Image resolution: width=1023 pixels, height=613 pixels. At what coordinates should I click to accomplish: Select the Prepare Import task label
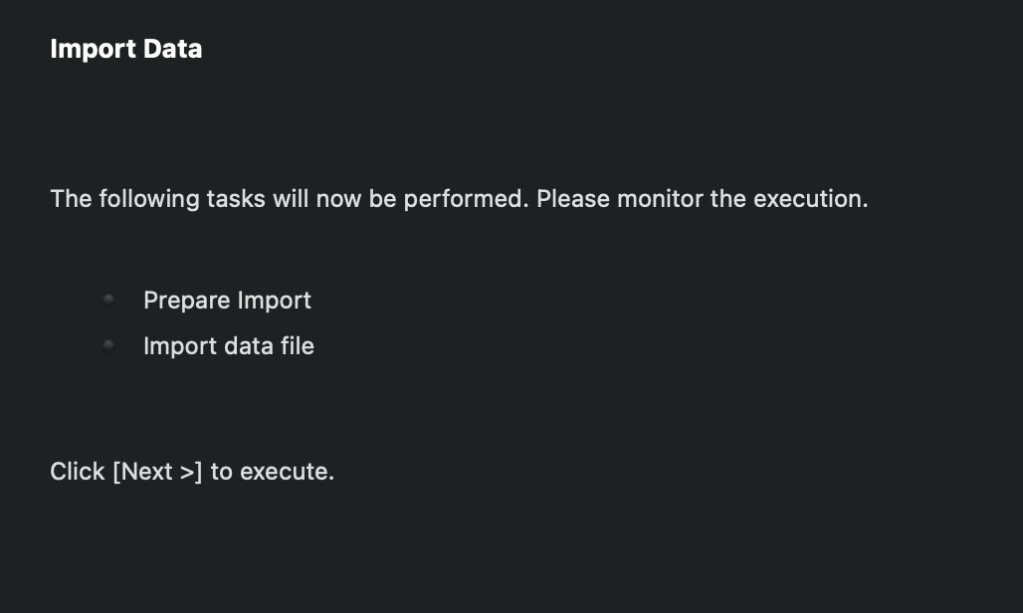[227, 300]
